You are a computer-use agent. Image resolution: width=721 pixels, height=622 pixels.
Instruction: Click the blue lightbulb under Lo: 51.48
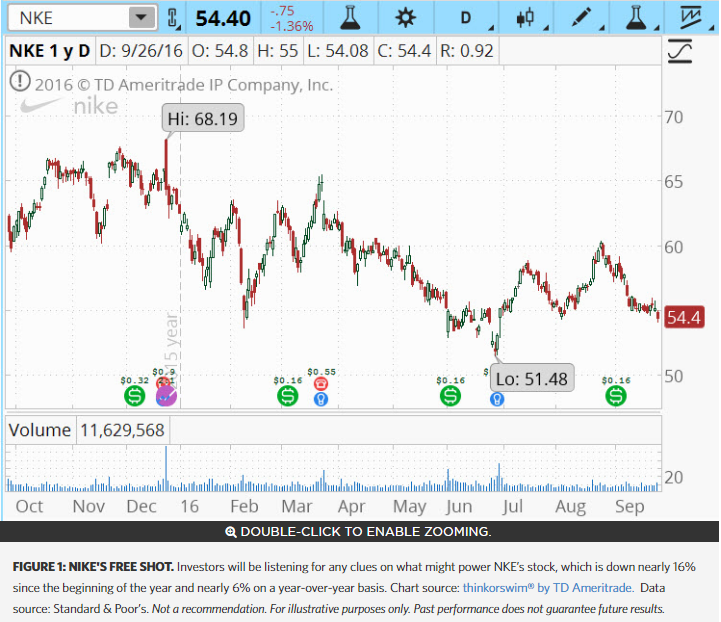click(497, 399)
